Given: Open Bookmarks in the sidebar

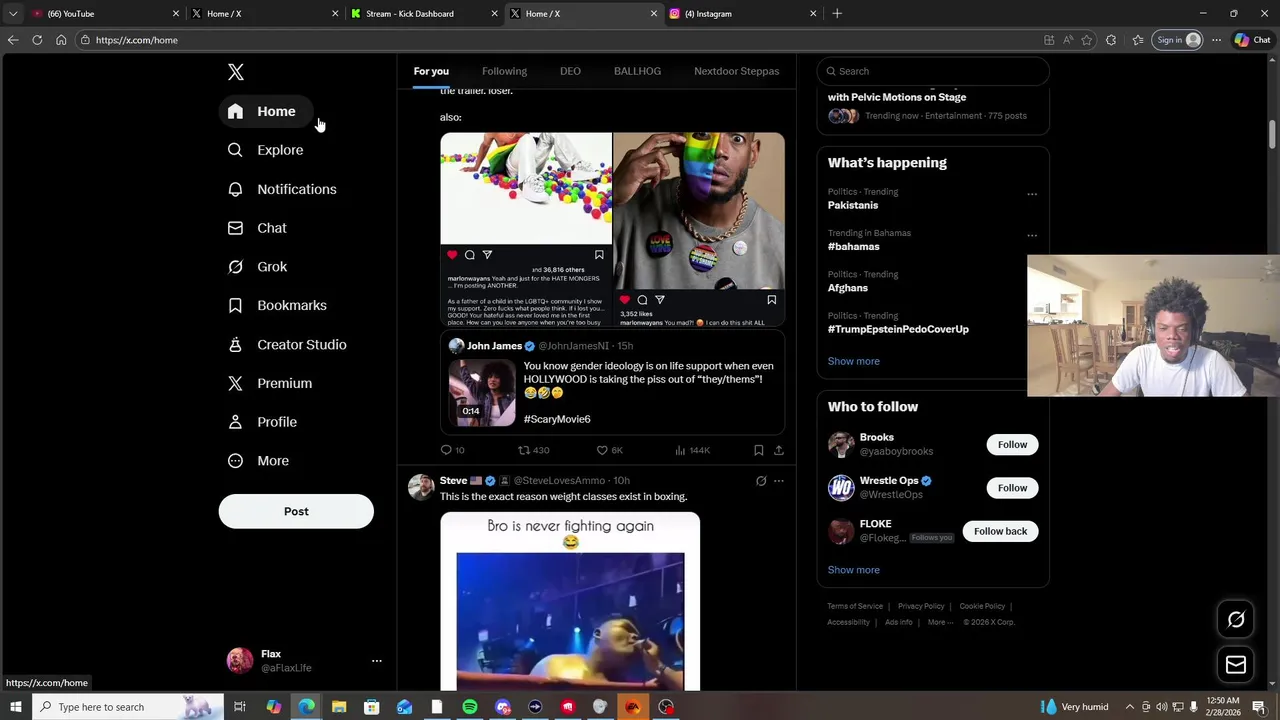Looking at the screenshot, I should 277,305.
